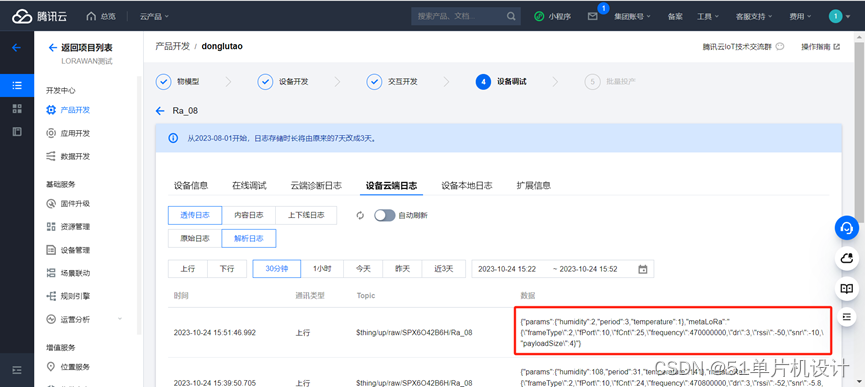Image resolution: width=865 pixels, height=387 pixels.
Task: Switch to the 设备信息 tab
Action: click(191, 185)
